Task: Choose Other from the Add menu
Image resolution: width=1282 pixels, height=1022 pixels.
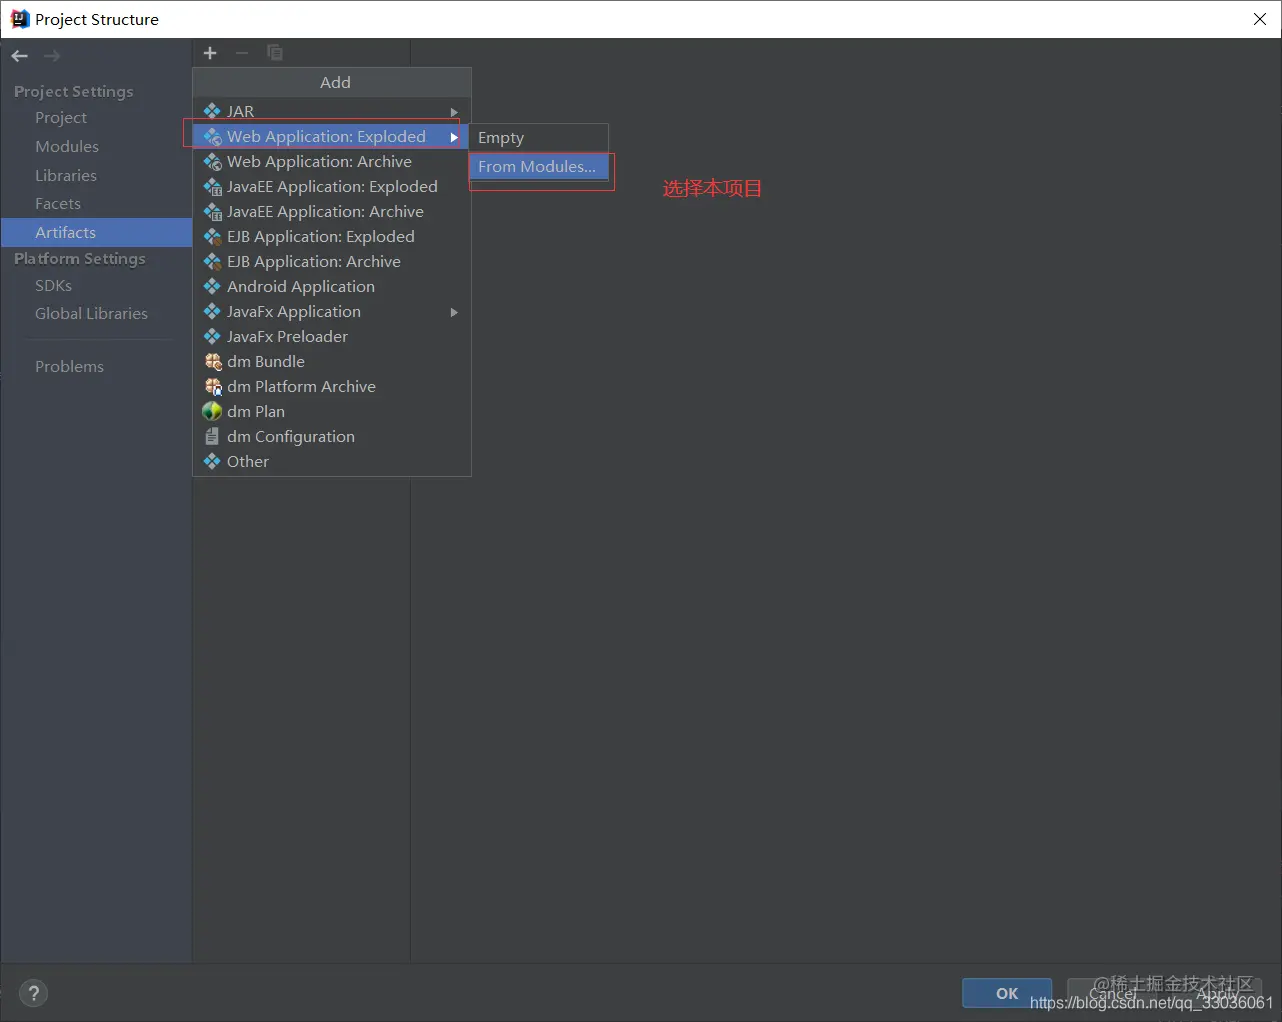Action: click(x=331, y=461)
